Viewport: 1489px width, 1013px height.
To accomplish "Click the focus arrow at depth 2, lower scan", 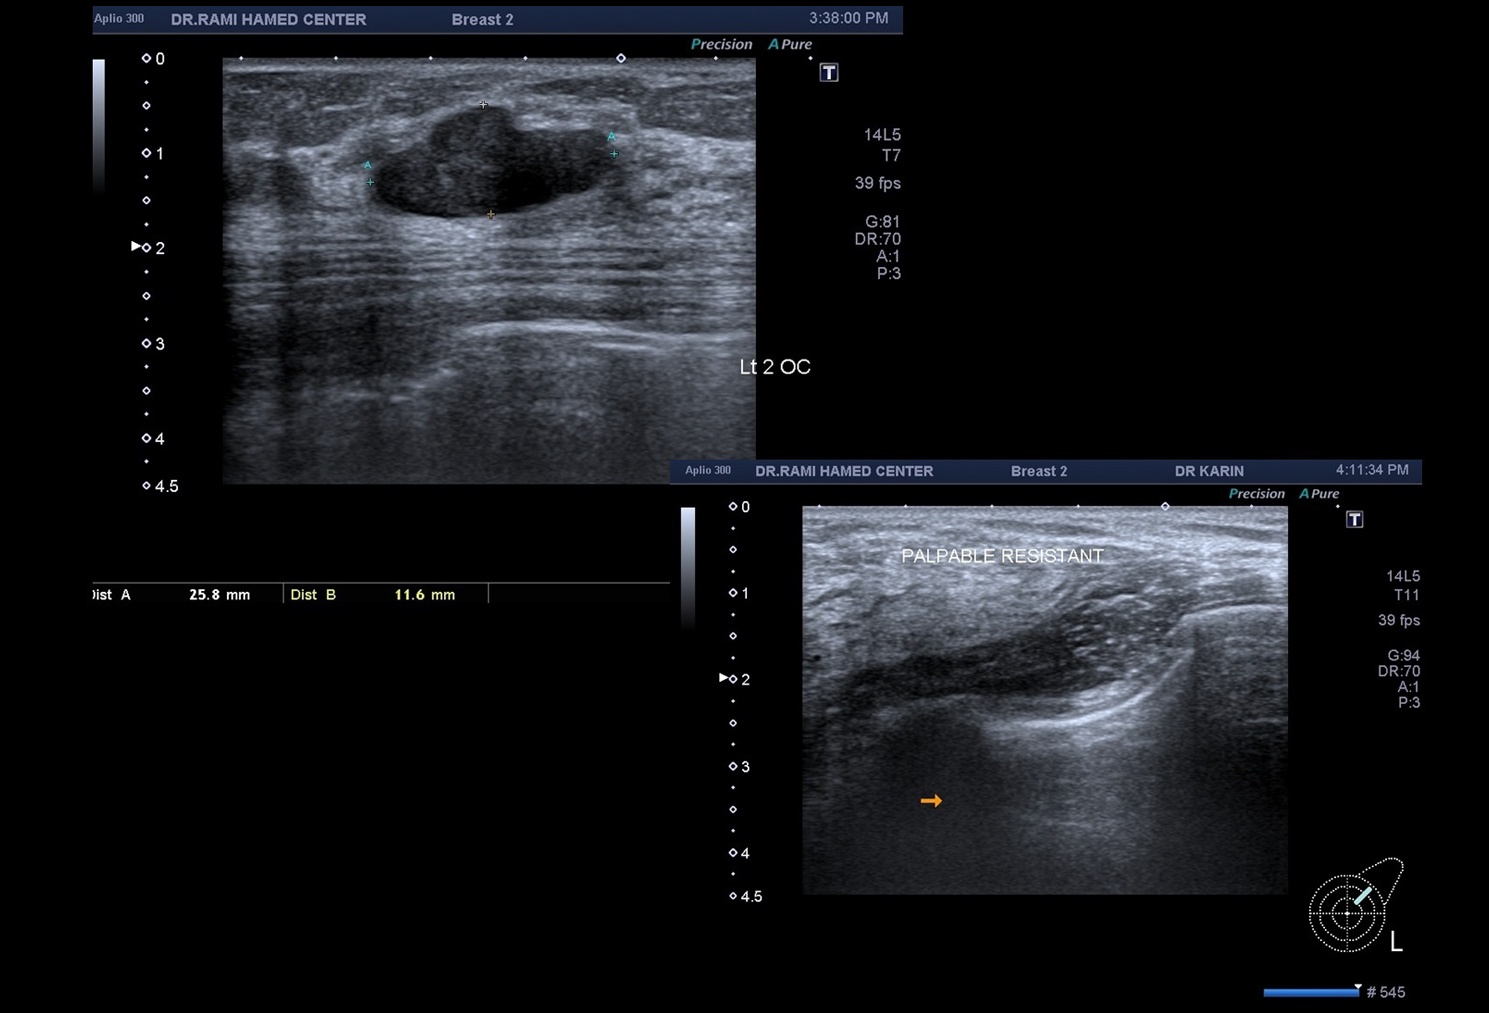I will tap(724, 678).
